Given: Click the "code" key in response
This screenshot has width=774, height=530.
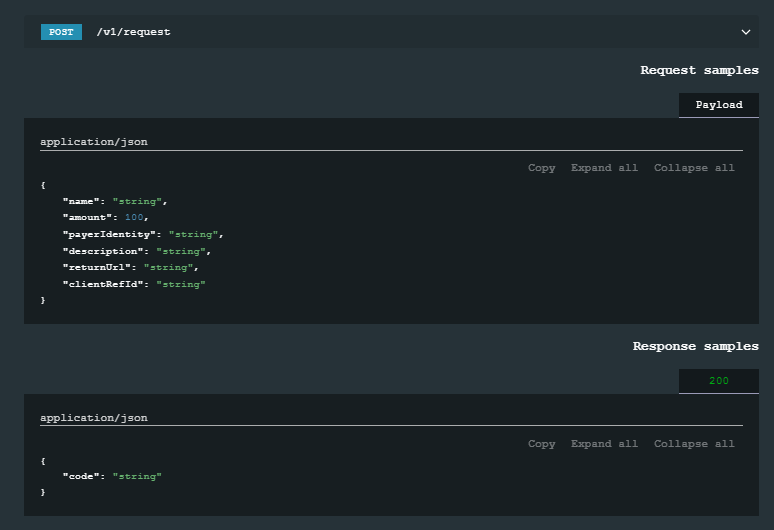Looking at the screenshot, I should point(81,476).
